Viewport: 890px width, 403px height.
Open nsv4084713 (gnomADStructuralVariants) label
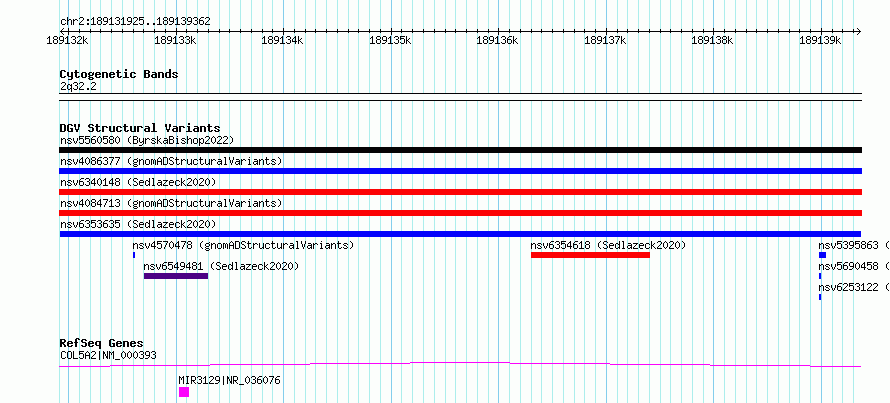(171, 203)
